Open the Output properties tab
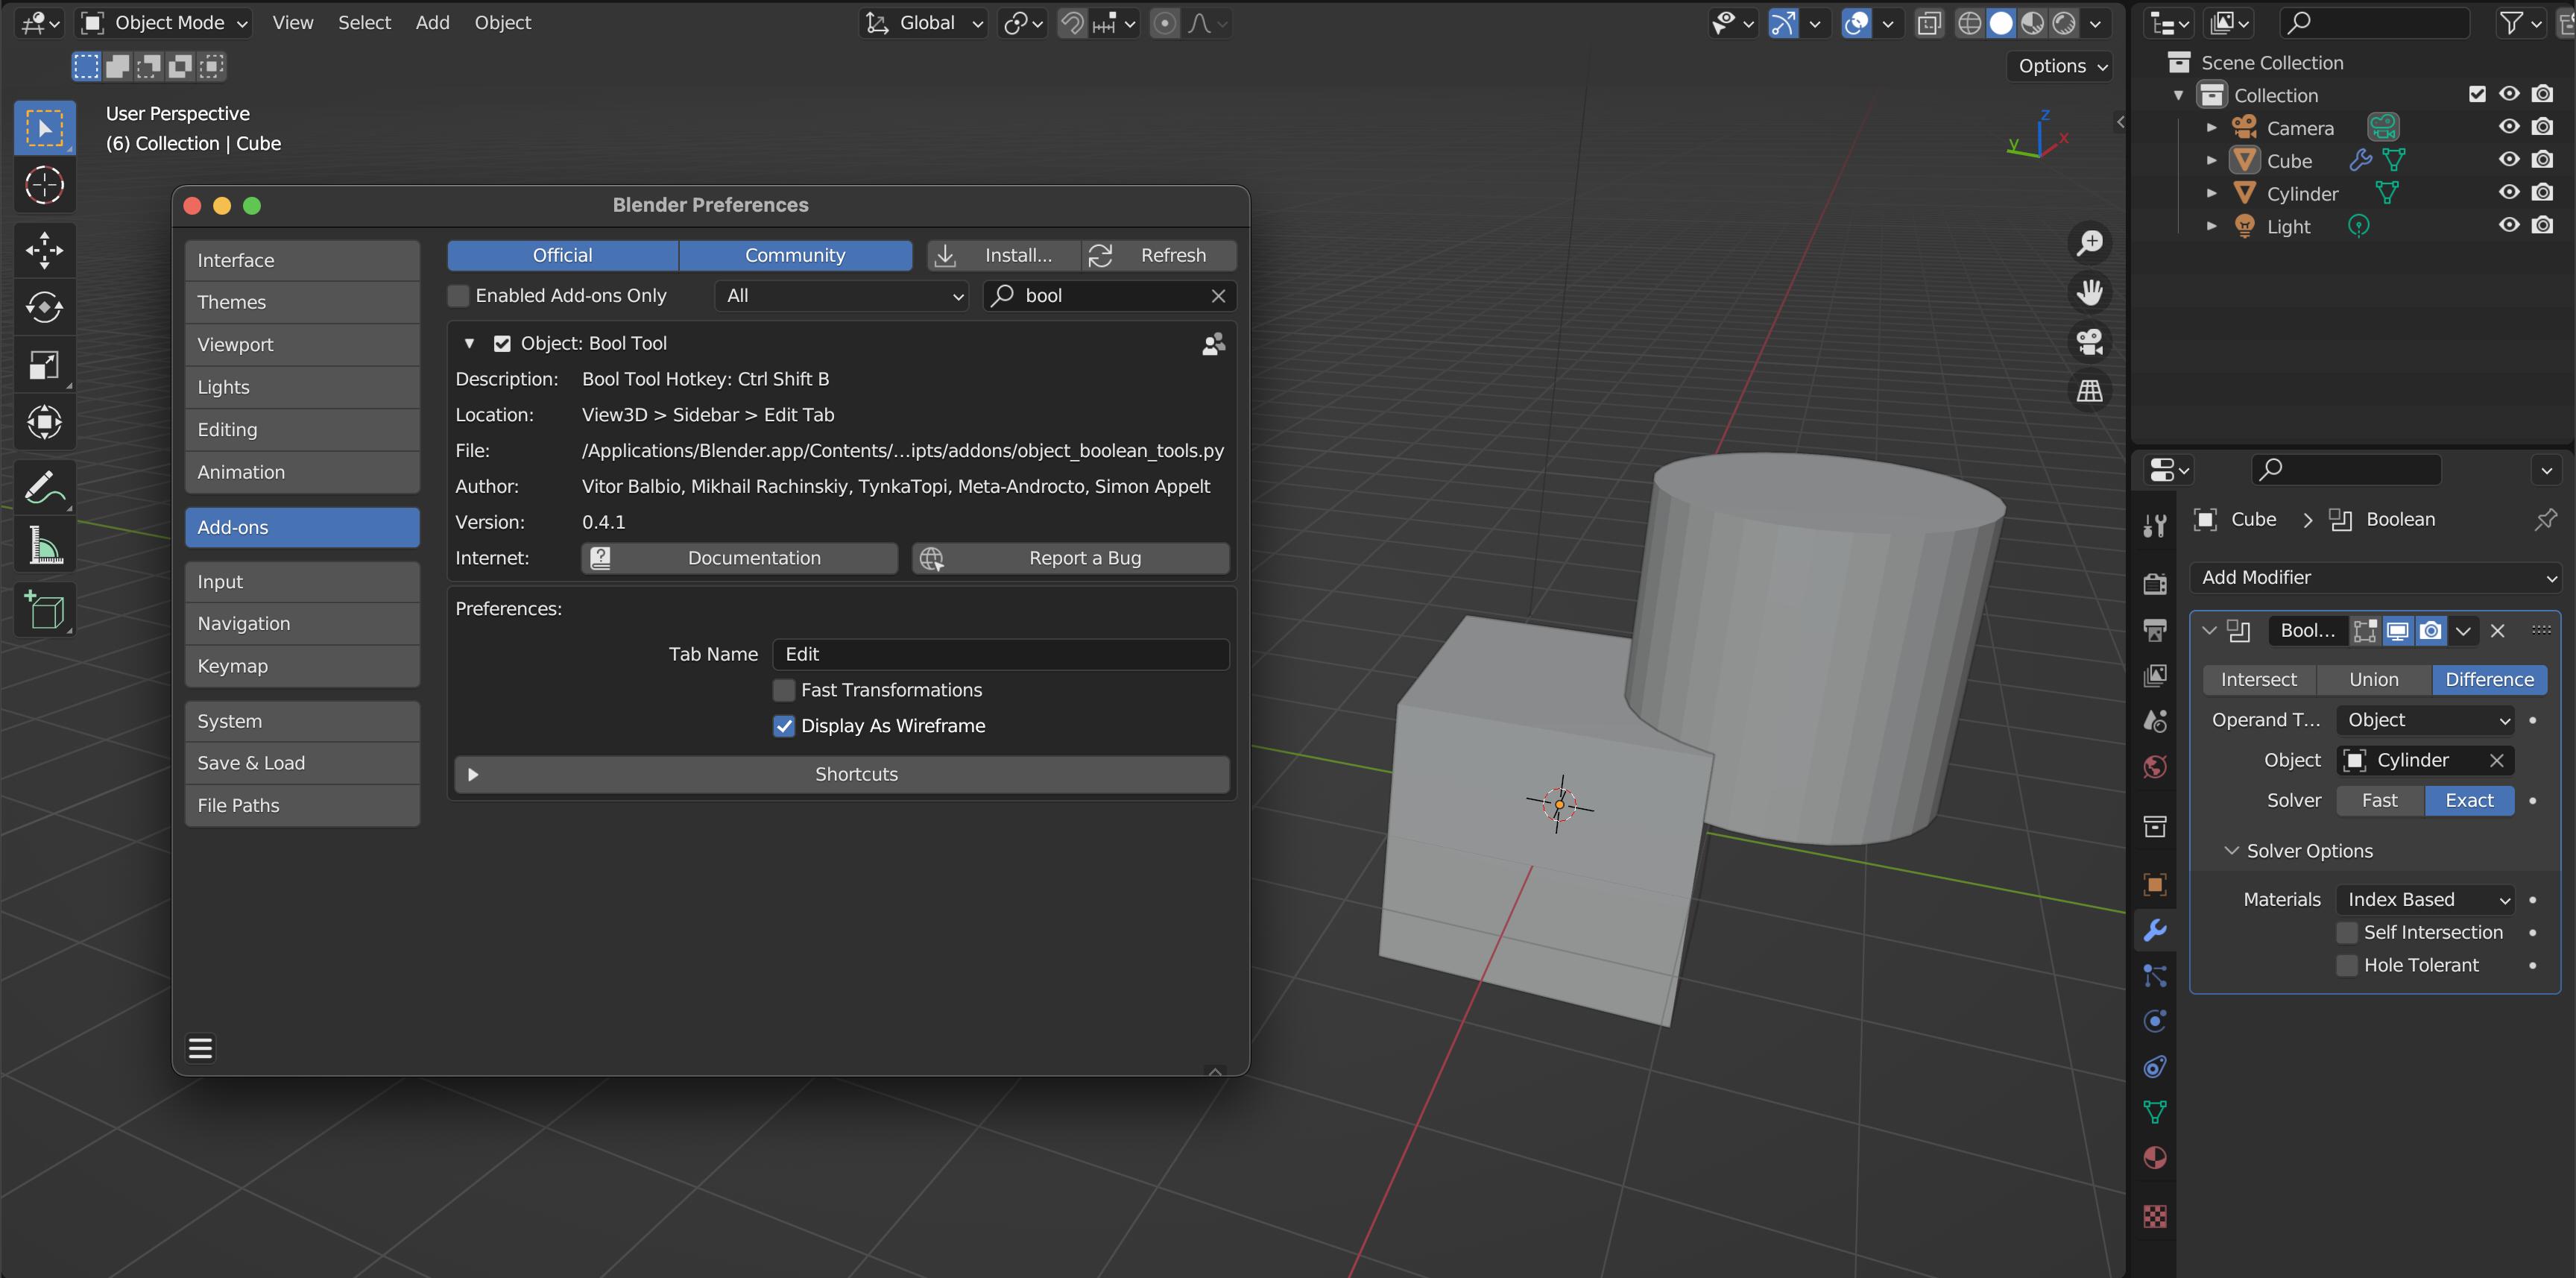The height and width of the screenshot is (1278, 2576). click(2155, 630)
